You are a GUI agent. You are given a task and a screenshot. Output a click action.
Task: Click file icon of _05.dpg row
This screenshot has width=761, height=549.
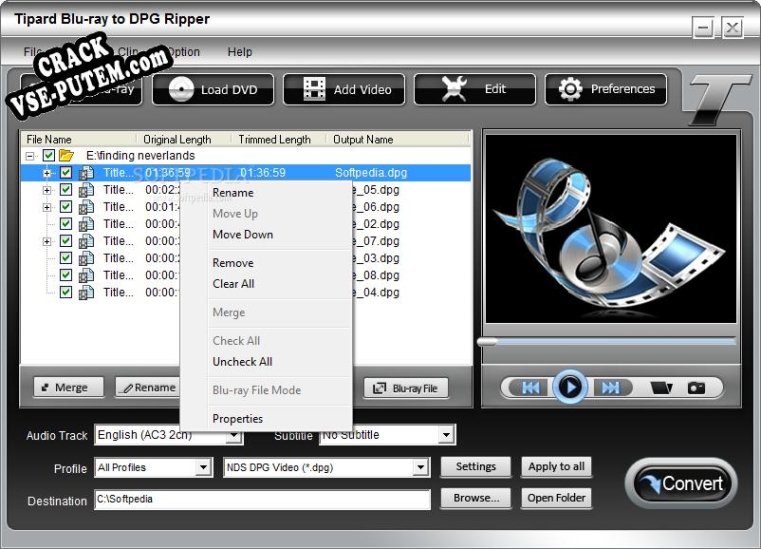pyautogui.click(x=86, y=190)
